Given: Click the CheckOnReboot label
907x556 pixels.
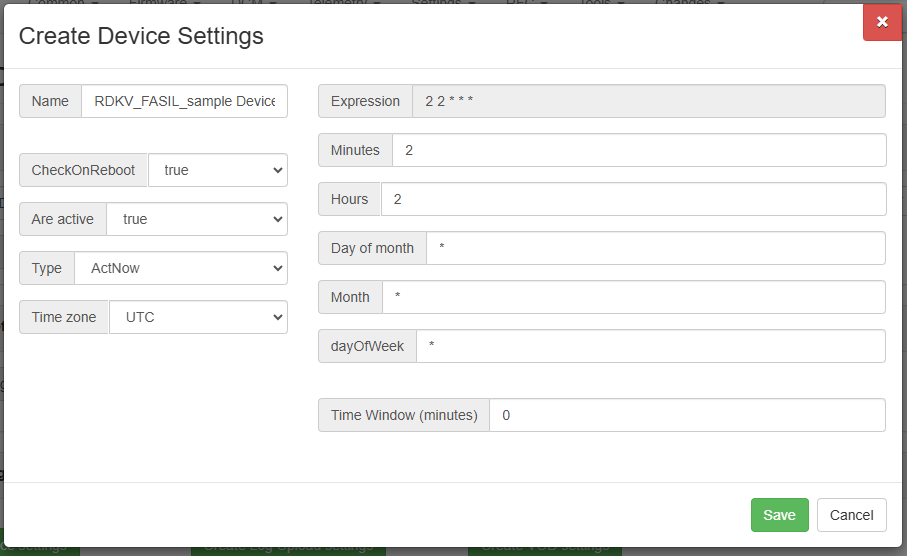Looking at the screenshot, I should click(x=84, y=170).
